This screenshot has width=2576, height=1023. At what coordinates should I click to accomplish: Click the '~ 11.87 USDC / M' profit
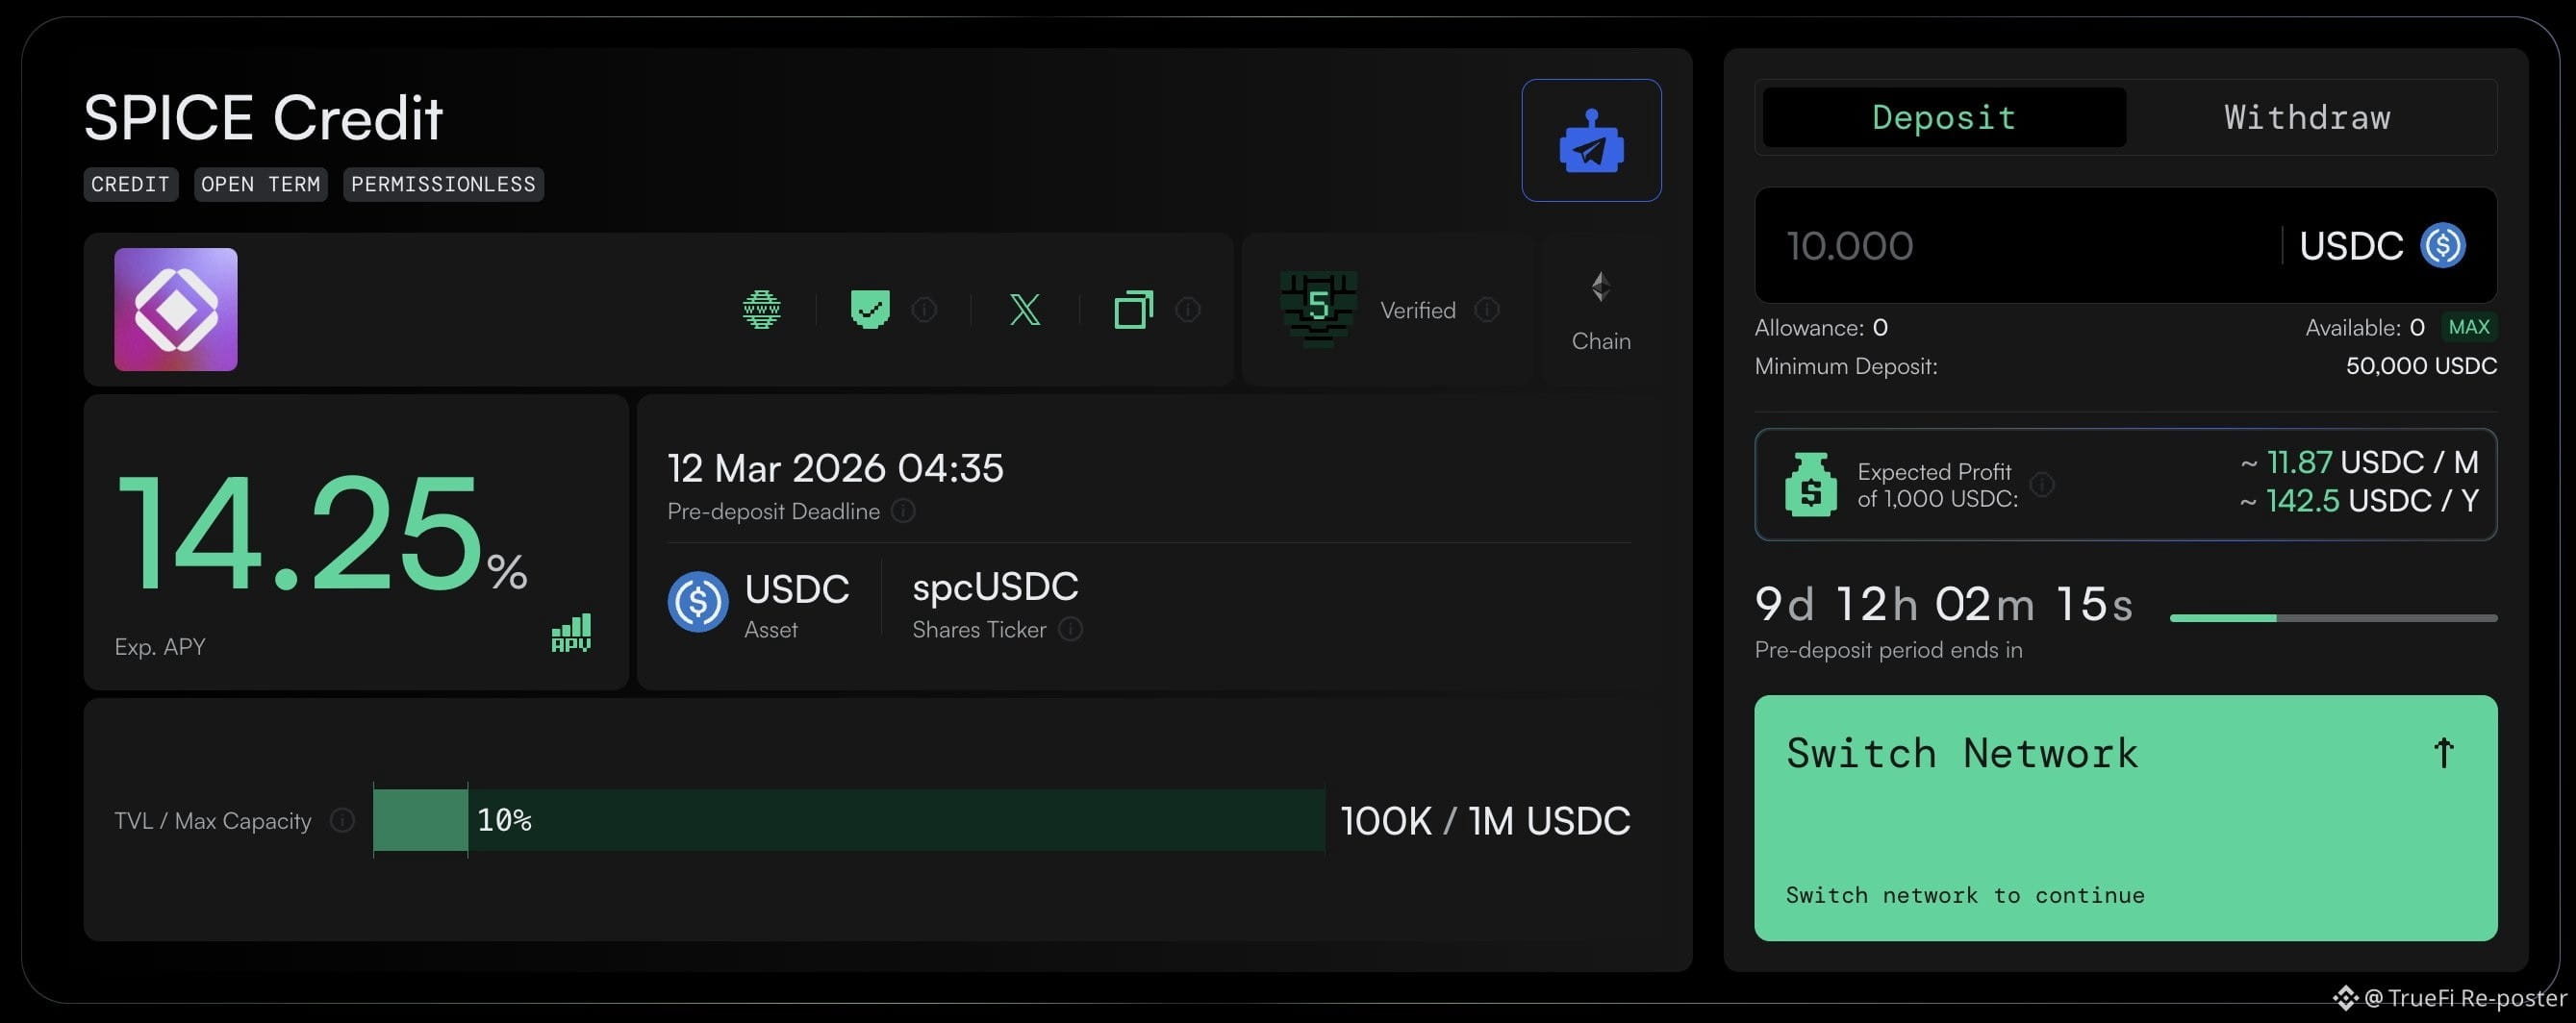2358,462
